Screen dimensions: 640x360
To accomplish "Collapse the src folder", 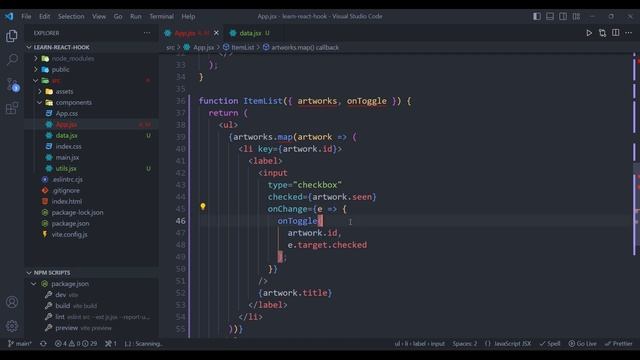I will (x=91, y=80).
